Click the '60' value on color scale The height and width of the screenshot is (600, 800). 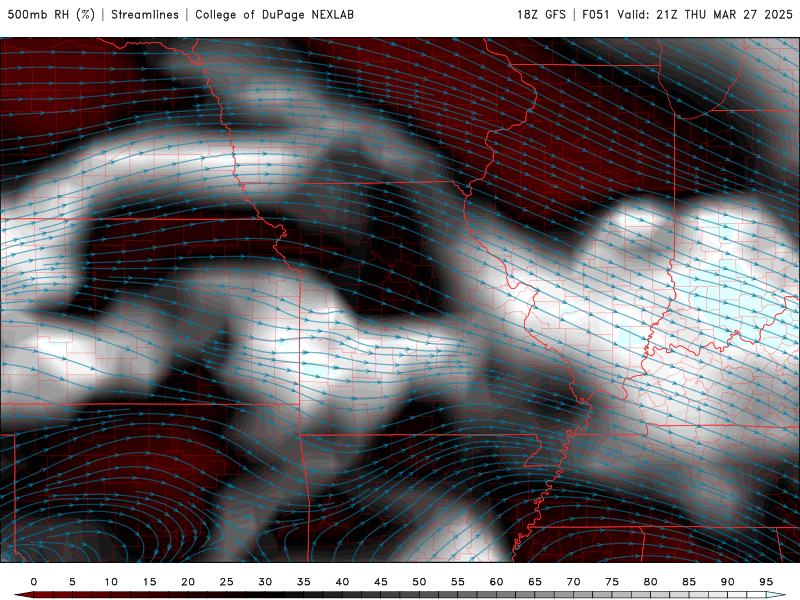(x=496, y=582)
